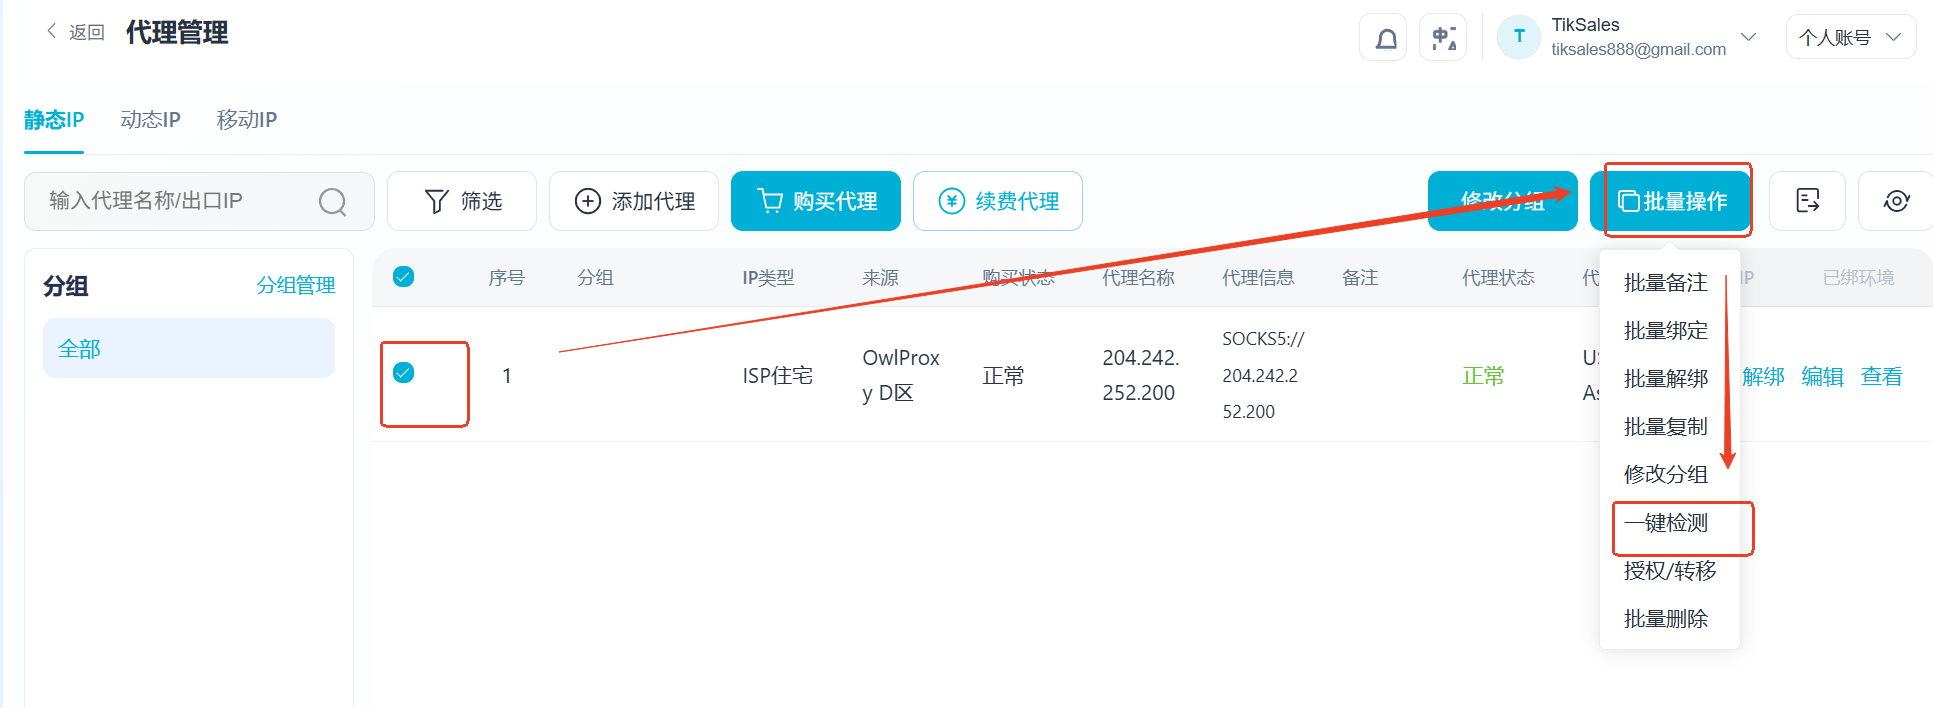Expand the TikSales user menu chevron
Image resolution: width=1933 pixels, height=708 pixels.
tap(1749, 37)
